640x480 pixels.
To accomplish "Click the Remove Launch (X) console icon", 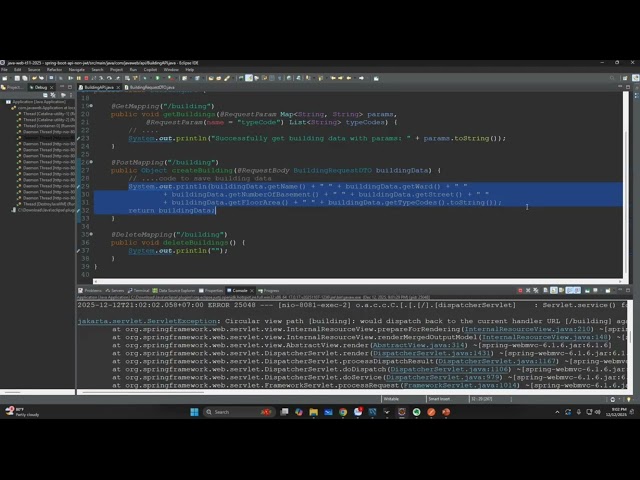I will (528, 290).
